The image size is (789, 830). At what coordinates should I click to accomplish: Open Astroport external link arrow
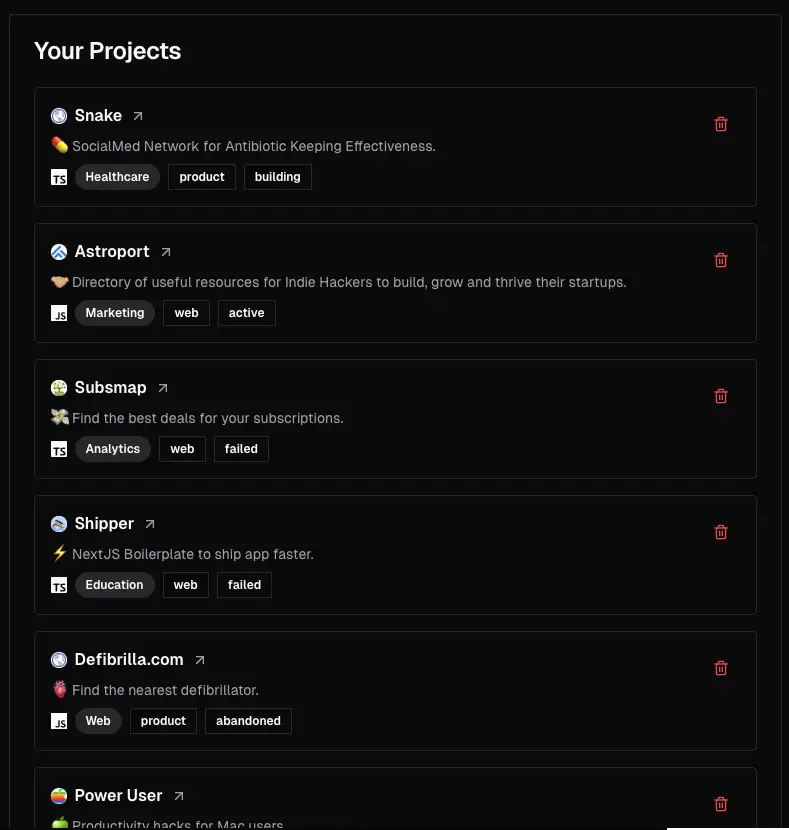click(166, 252)
